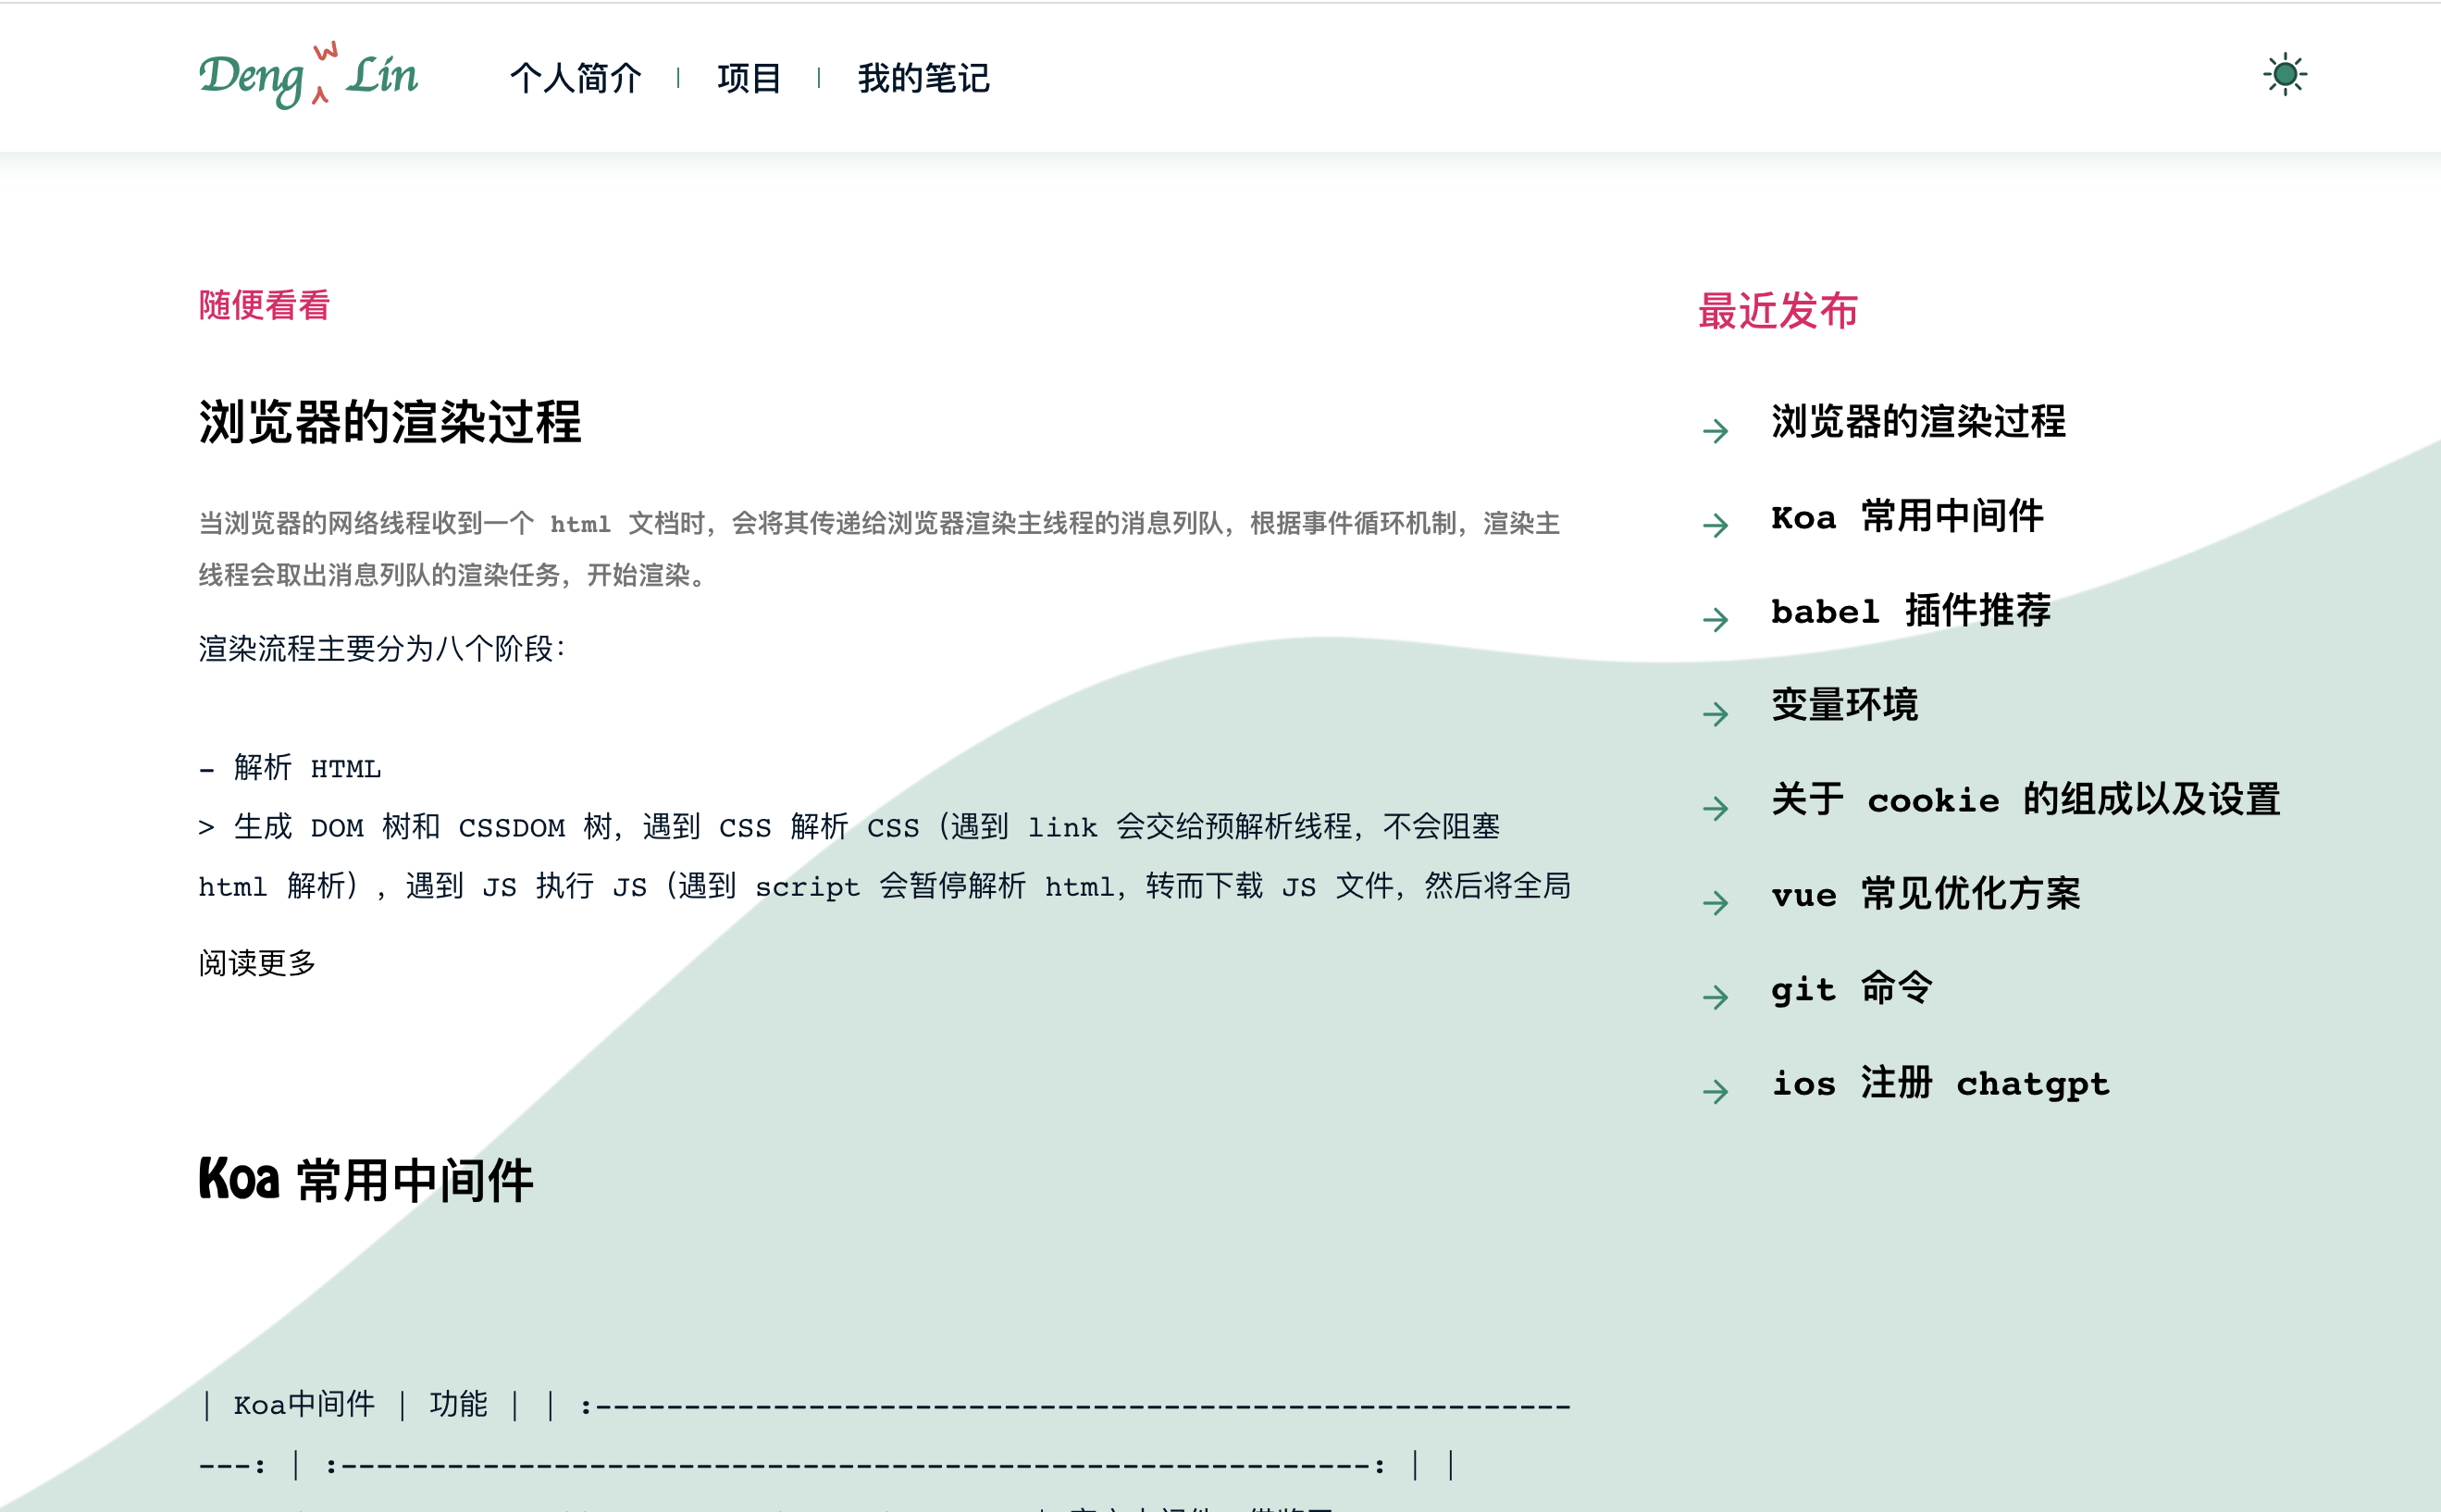Click the 最近发布 section heading

[x=1778, y=311]
